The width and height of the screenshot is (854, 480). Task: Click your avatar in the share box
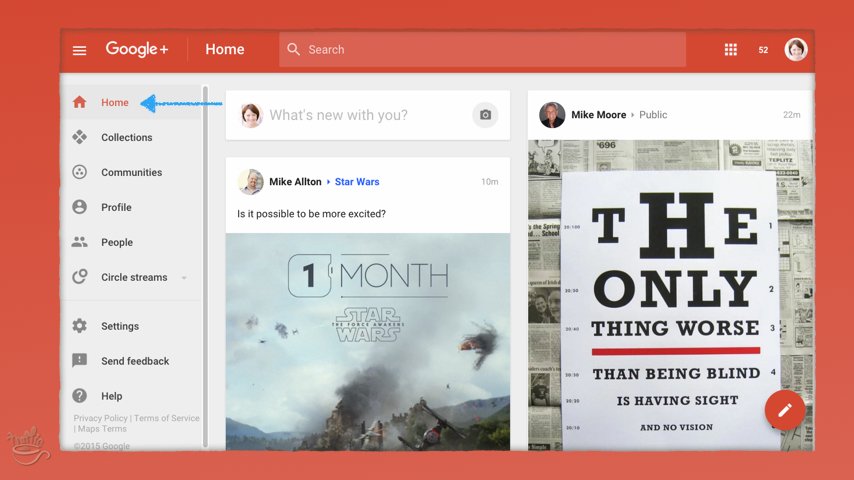point(251,115)
